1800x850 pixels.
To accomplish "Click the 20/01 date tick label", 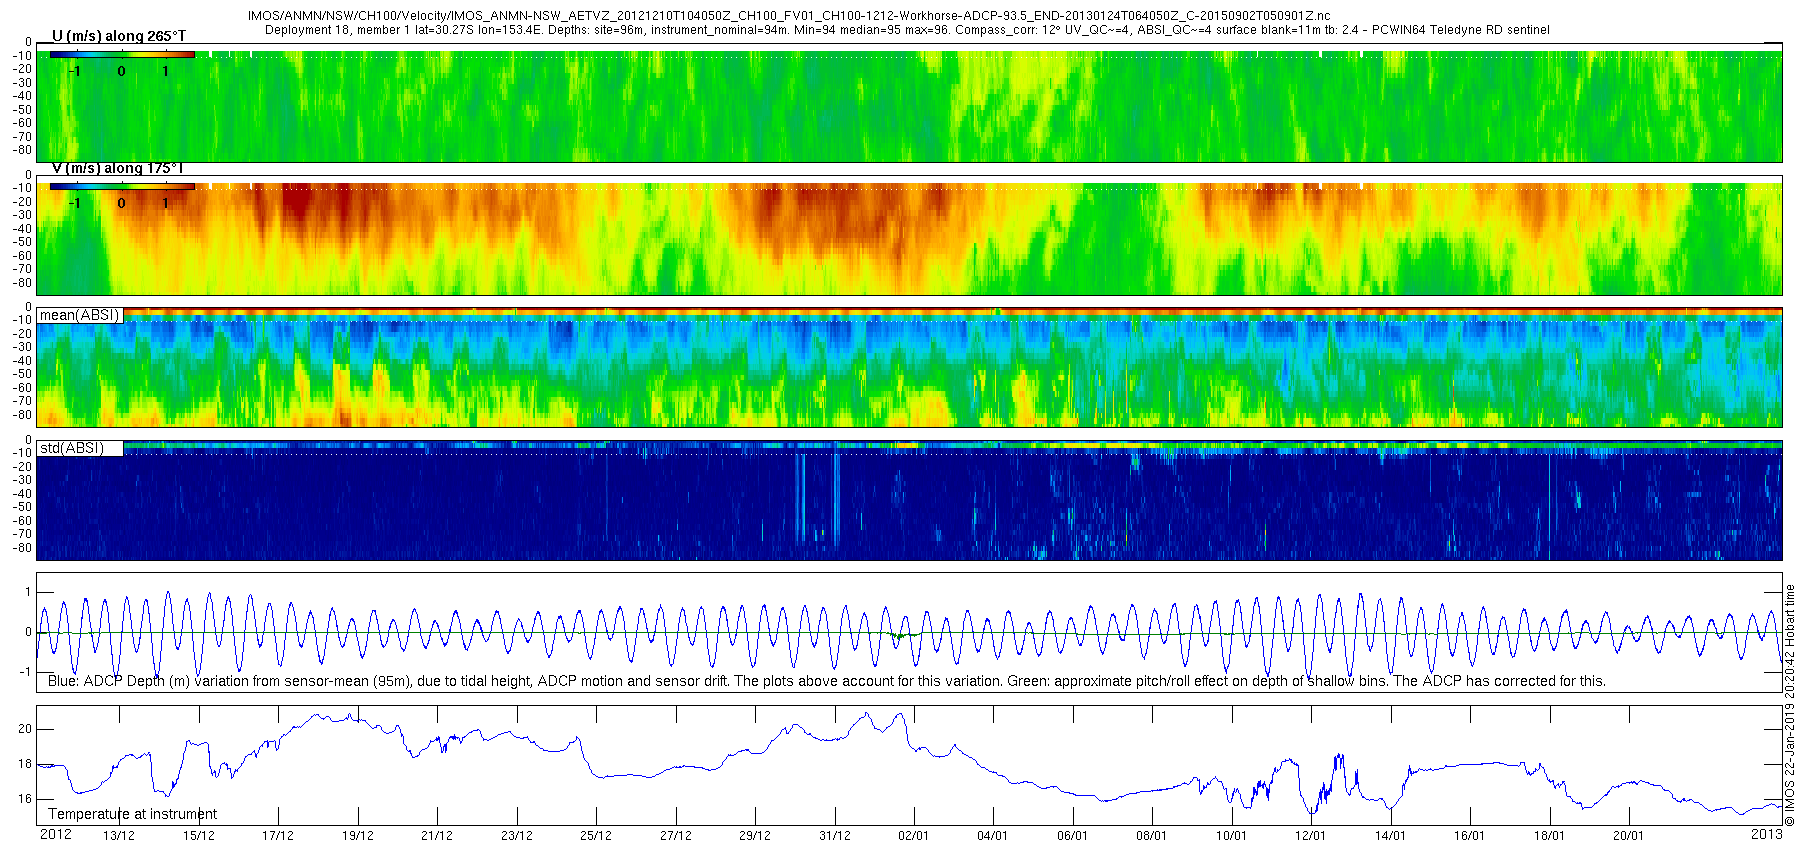I will click(x=1628, y=836).
